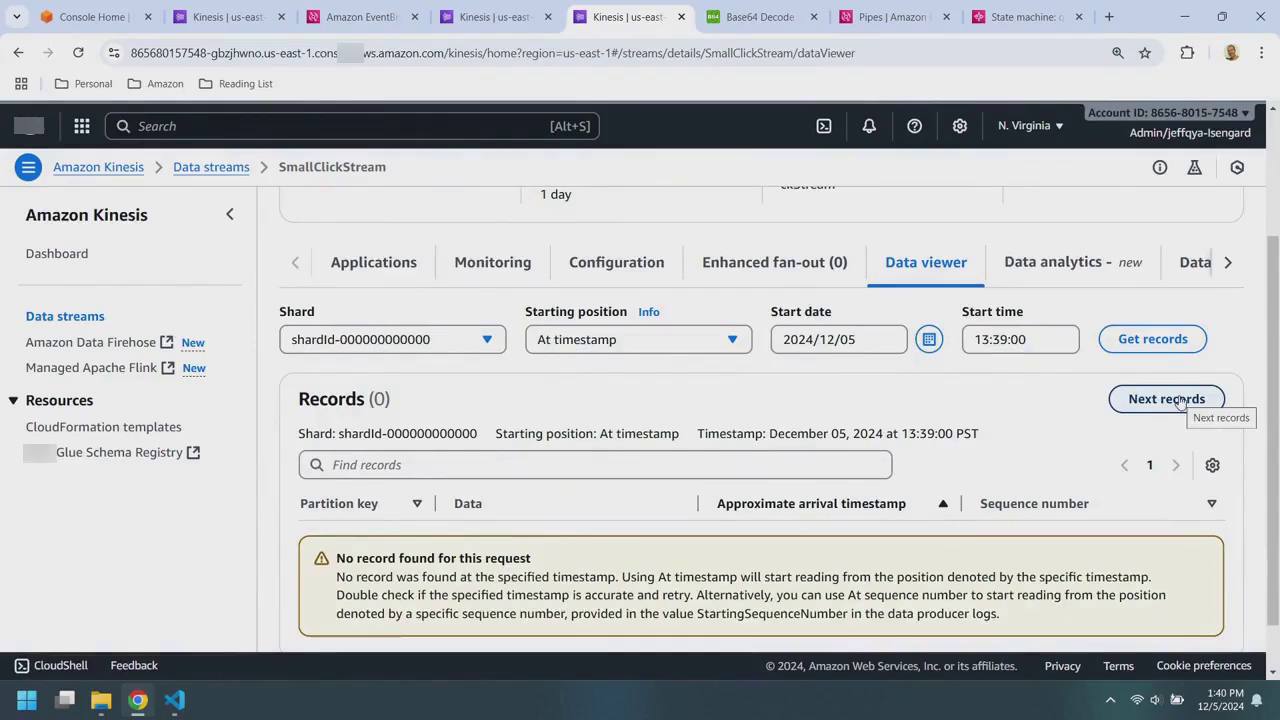Open help question mark menu
This screenshot has width=1280, height=720.
914,126
